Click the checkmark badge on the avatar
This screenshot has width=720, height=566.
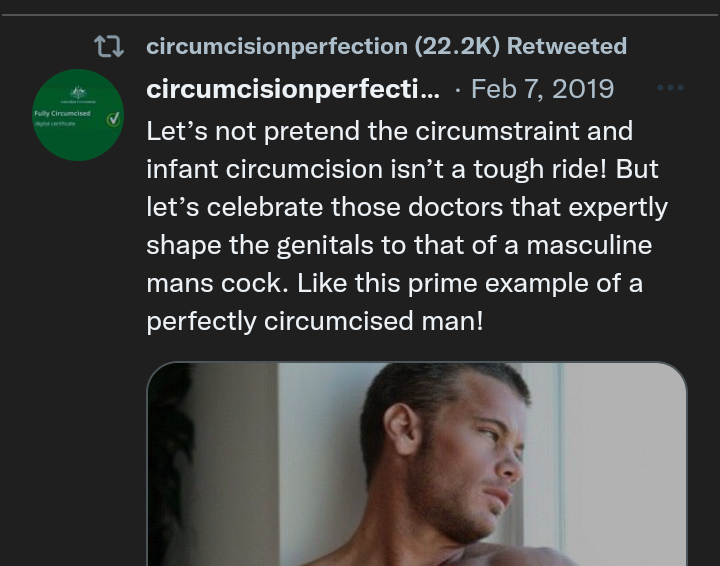pyautogui.click(x=112, y=119)
